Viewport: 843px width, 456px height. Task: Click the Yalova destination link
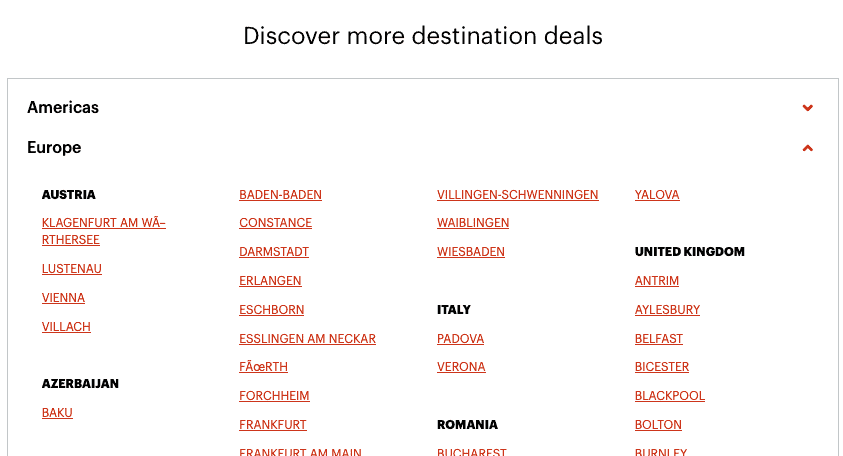[x=657, y=195]
